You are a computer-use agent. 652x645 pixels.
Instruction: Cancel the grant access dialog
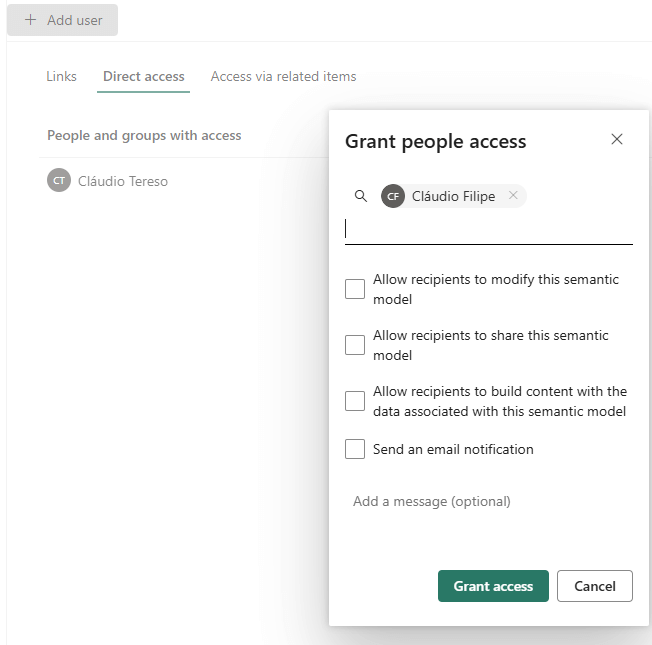pyautogui.click(x=594, y=586)
